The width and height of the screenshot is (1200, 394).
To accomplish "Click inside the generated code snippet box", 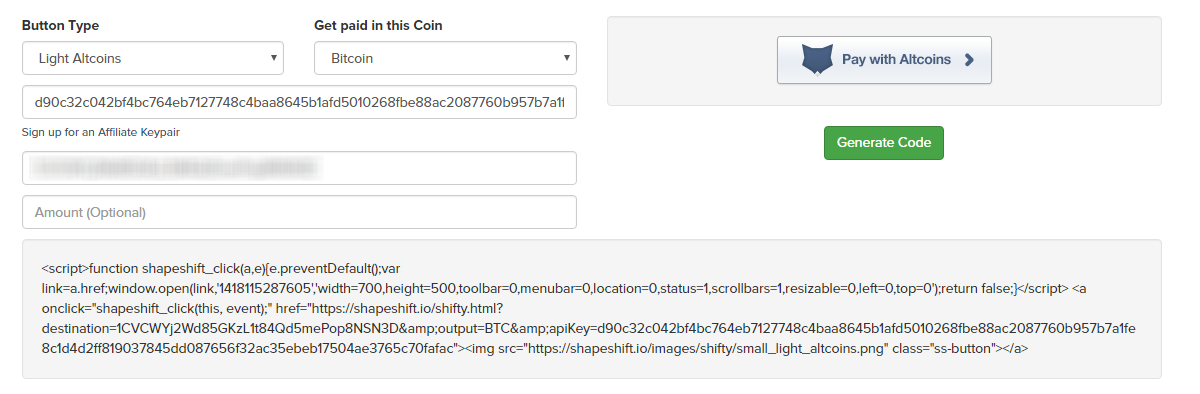I will click(x=592, y=309).
